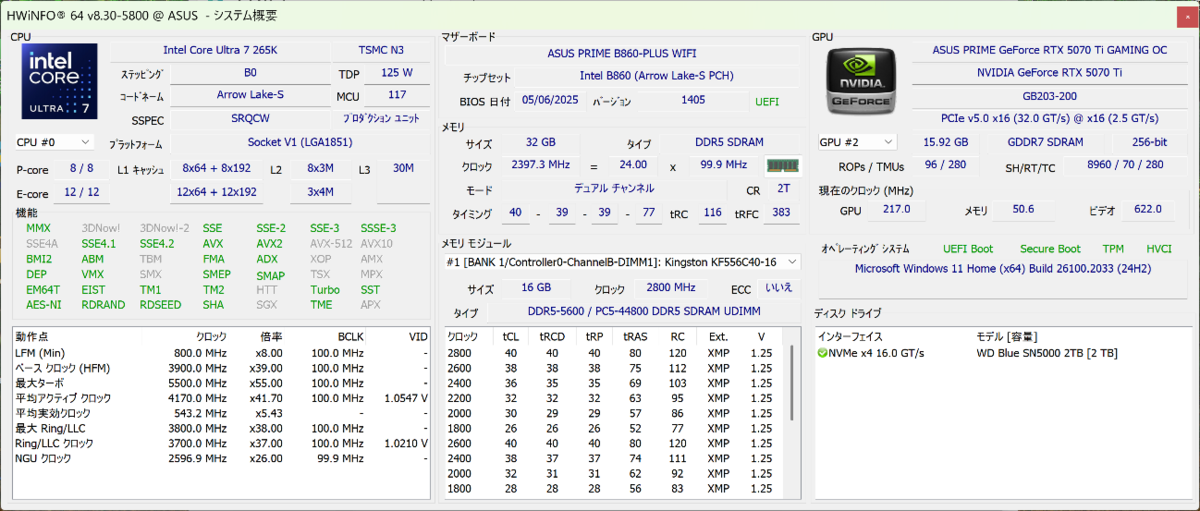
Task: Select the WD Blue SN5000 2TB drive entry
Action: 1046,353
